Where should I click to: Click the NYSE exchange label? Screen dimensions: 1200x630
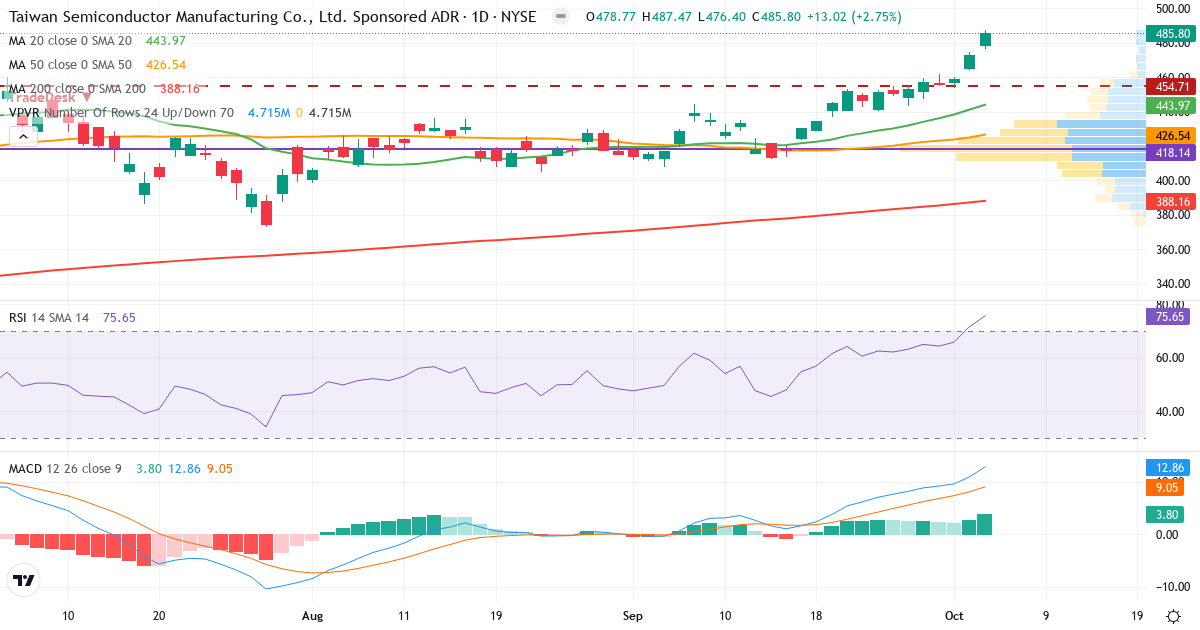(518, 17)
